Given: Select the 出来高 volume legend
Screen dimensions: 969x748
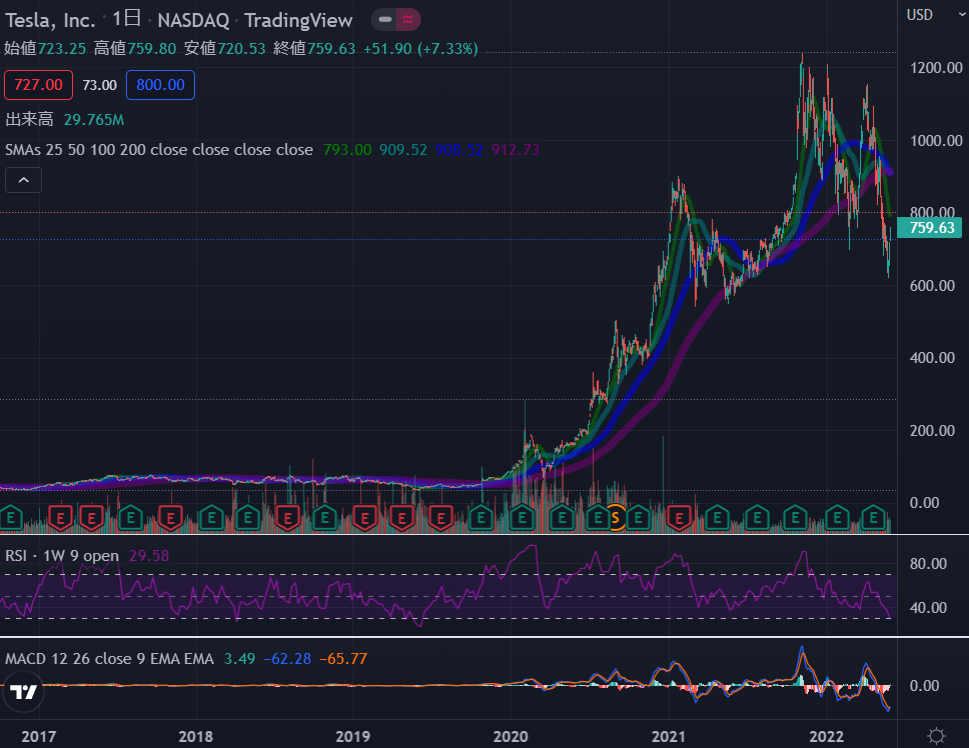Looking at the screenshot, I should [x=29, y=119].
